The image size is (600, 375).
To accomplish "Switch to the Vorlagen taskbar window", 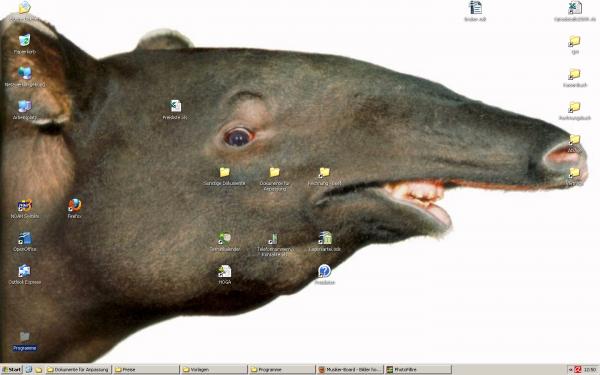I will pyautogui.click(x=214, y=370).
